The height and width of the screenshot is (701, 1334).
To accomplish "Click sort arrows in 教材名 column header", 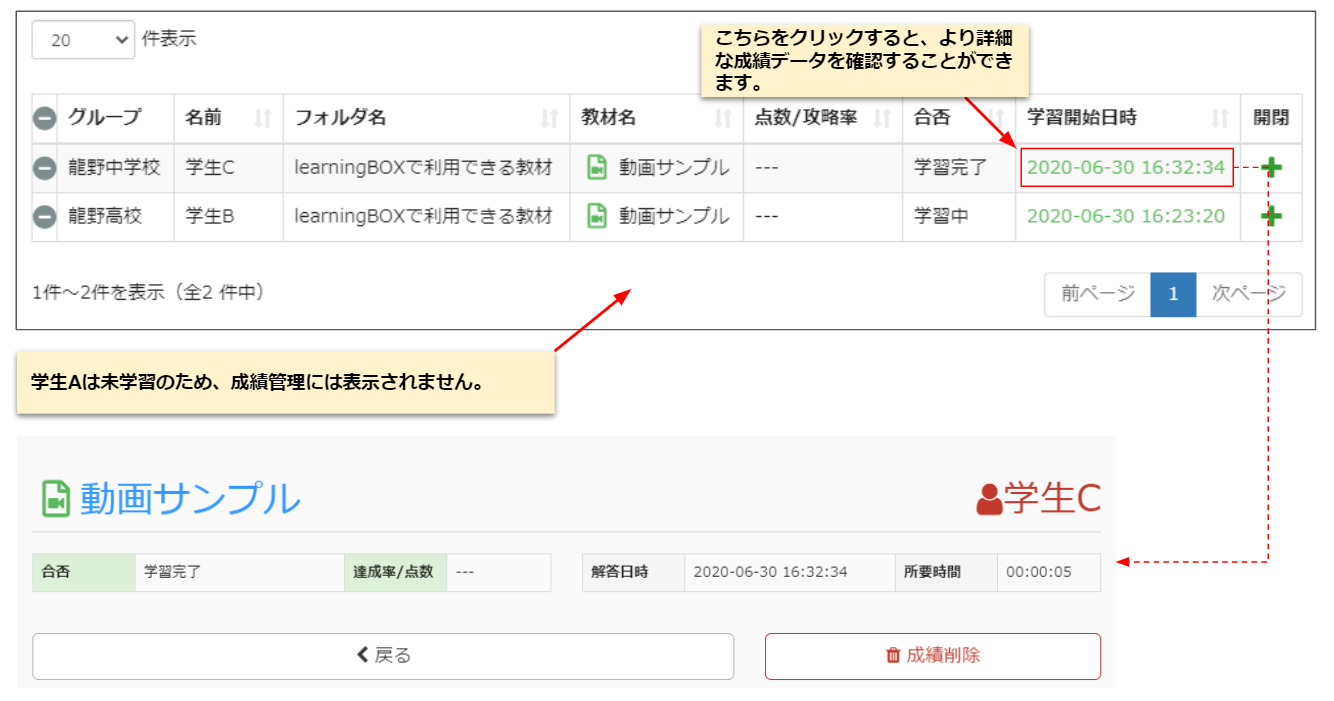I will [x=723, y=119].
